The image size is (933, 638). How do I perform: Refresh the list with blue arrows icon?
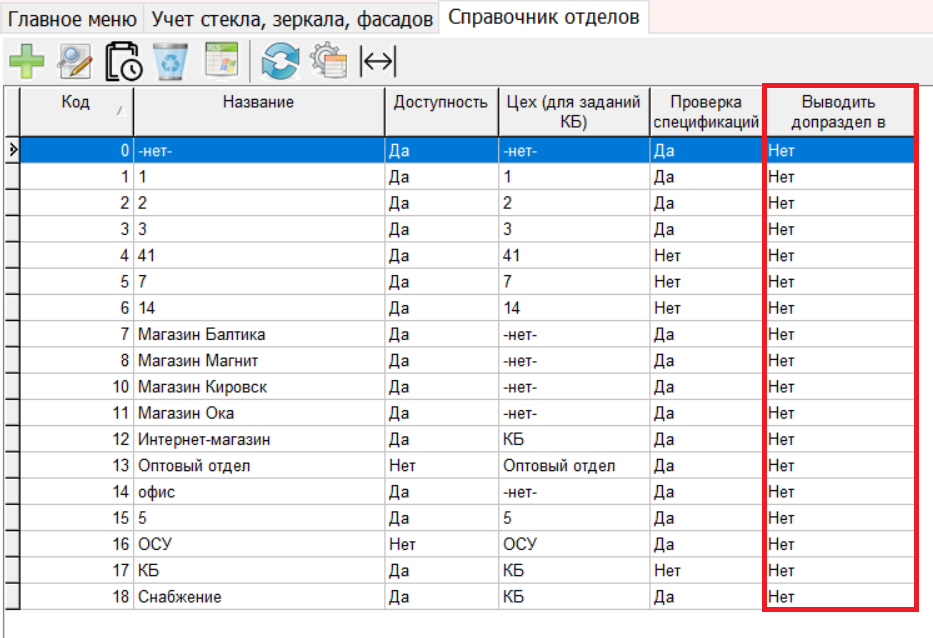(x=280, y=62)
